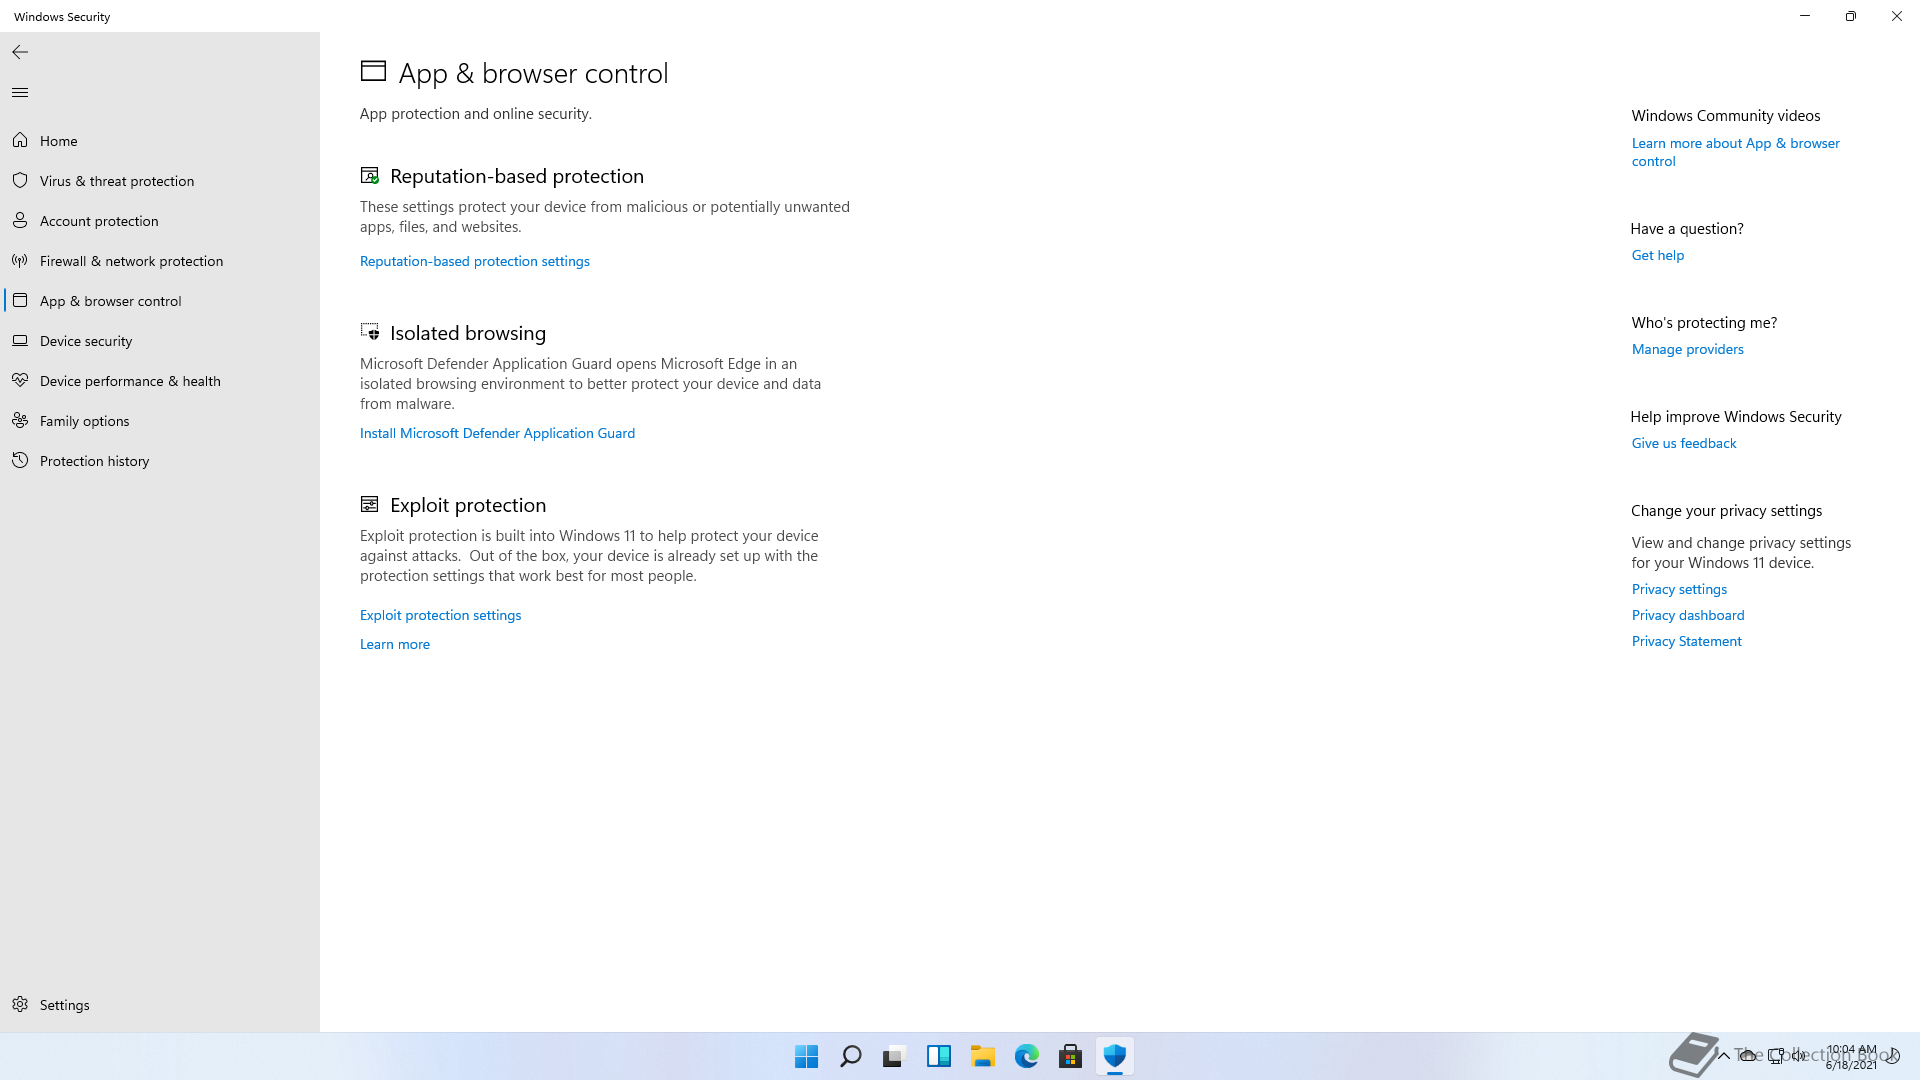This screenshot has height=1080, width=1920.
Task: Click Windows Security taskbar shield icon
Action: (x=1115, y=1056)
